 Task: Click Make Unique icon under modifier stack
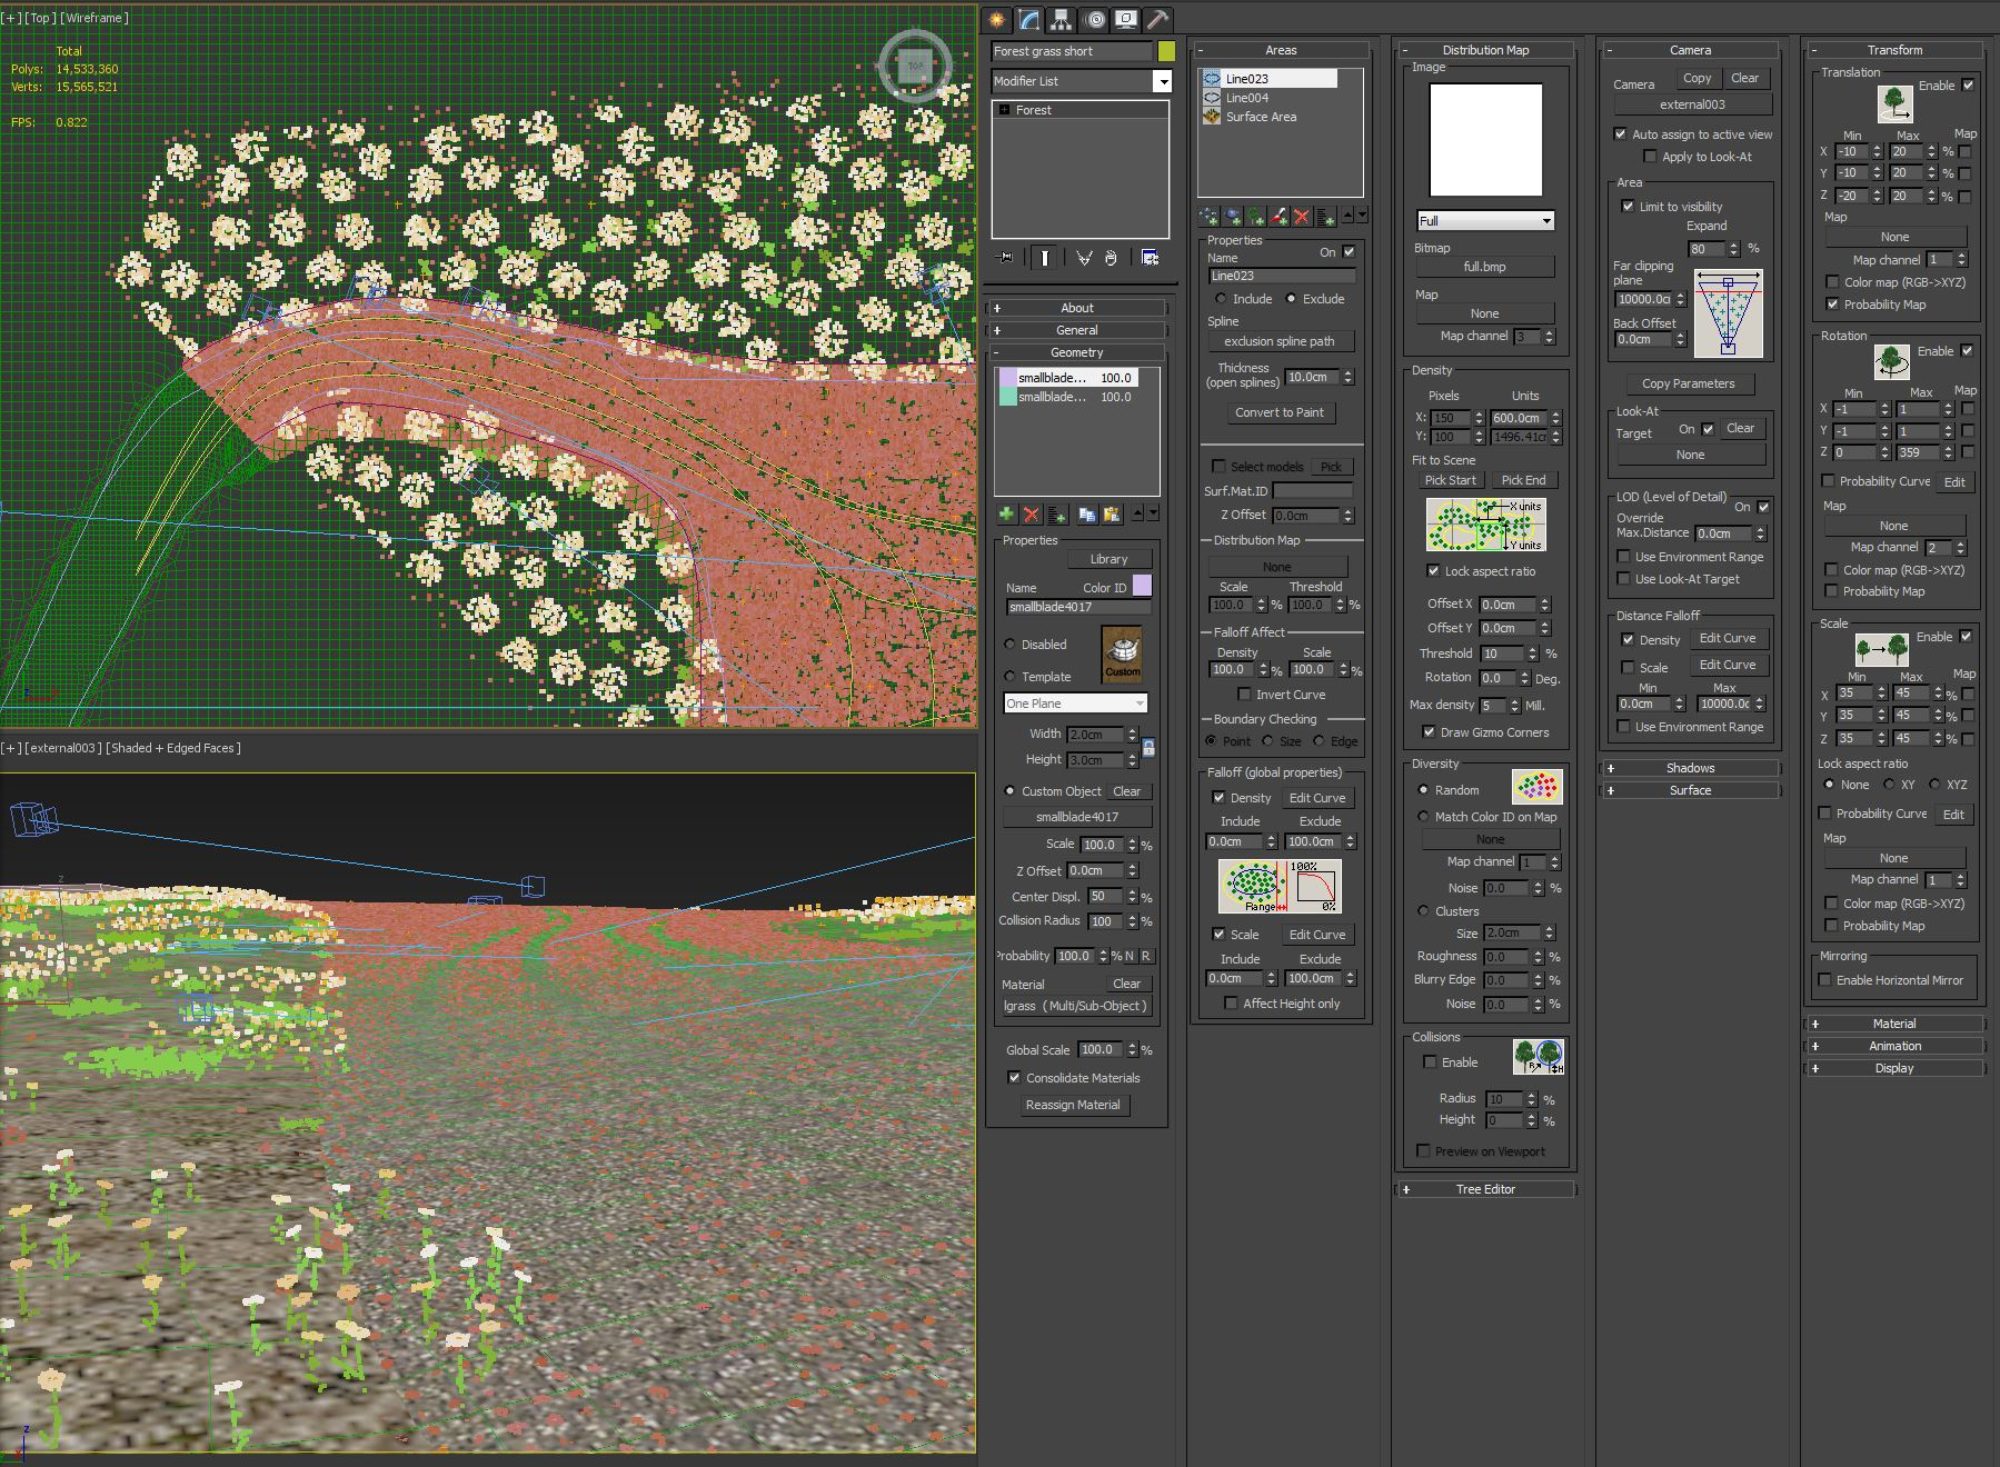tap(1084, 258)
